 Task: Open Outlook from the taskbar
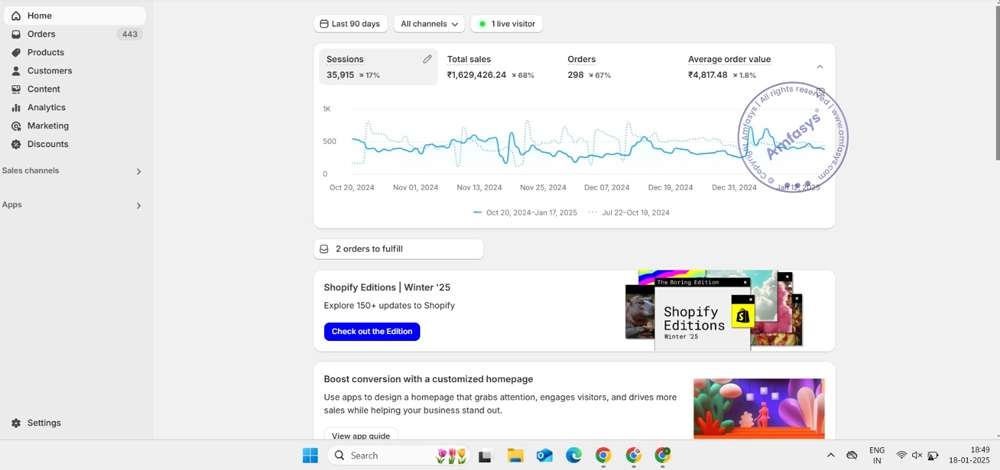coord(545,455)
